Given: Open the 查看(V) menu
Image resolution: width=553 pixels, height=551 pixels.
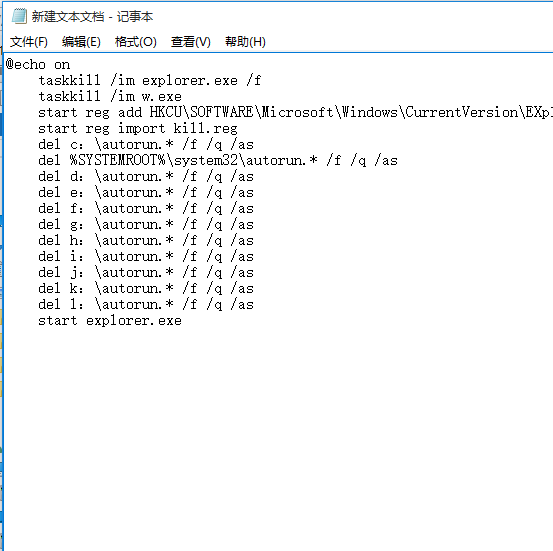Looking at the screenshot, I should pyautogui.click(x=190, y=42).
